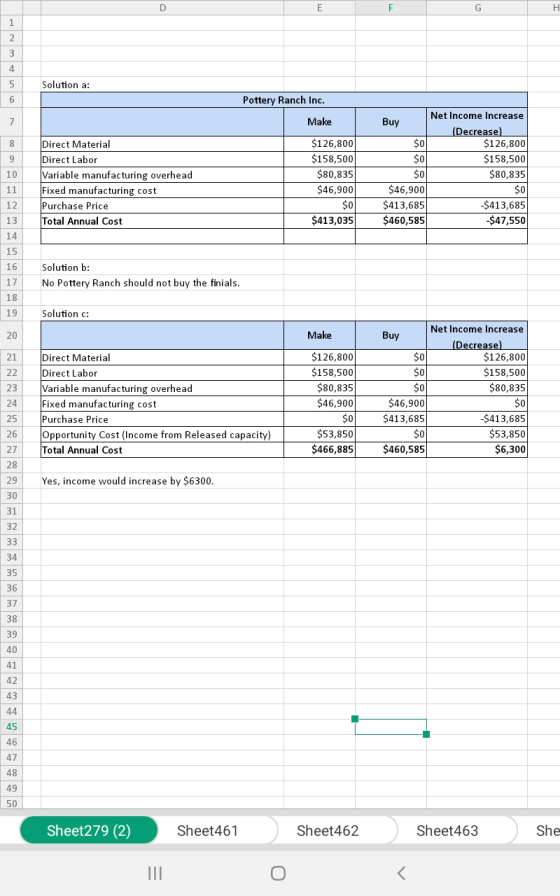Select the $6,300 net income cell
The image size is (560, 896).
[x=477, y=450]
